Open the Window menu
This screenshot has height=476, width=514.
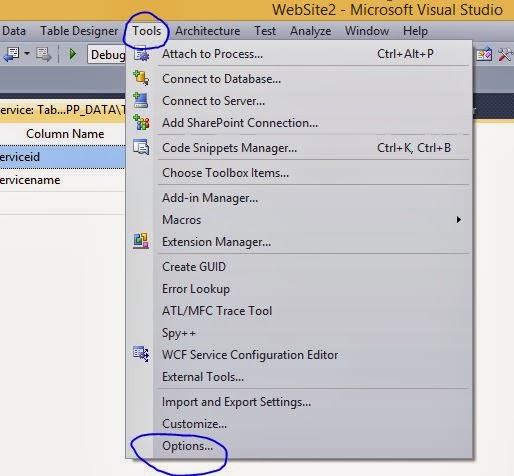tap(367, 31)
